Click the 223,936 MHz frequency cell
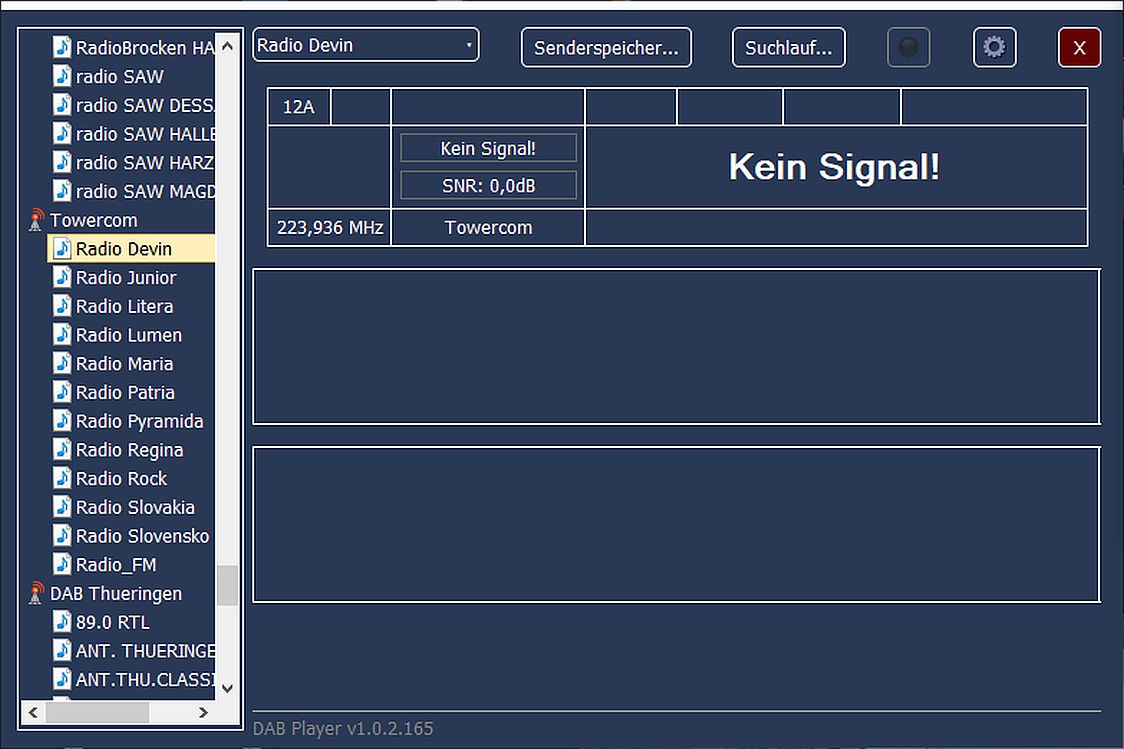Screen dimensions: 1124x749 (330, 227)
